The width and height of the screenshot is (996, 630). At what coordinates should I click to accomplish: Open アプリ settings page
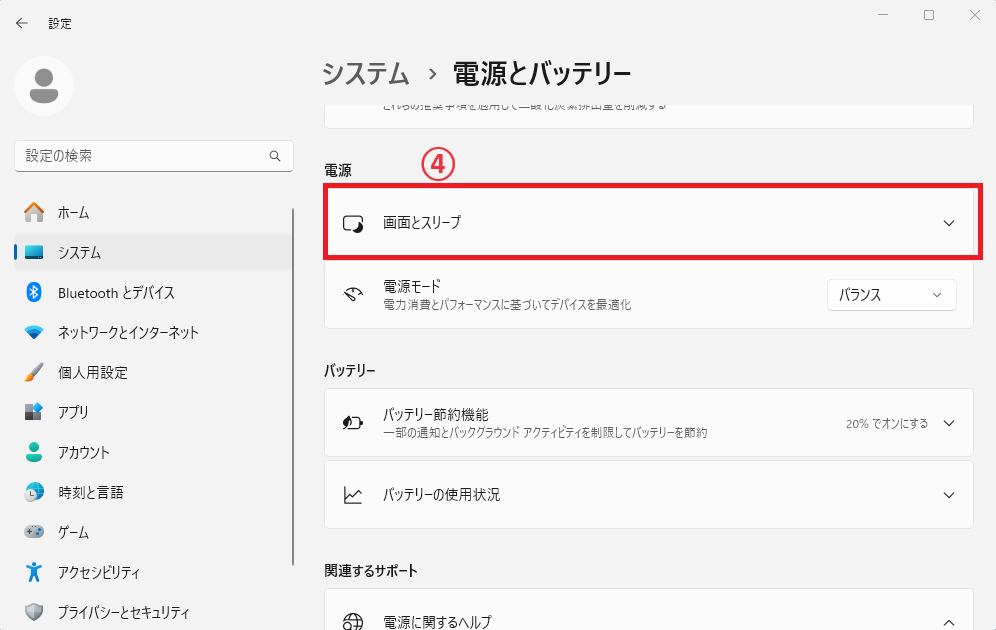click(x=73, y=412)
